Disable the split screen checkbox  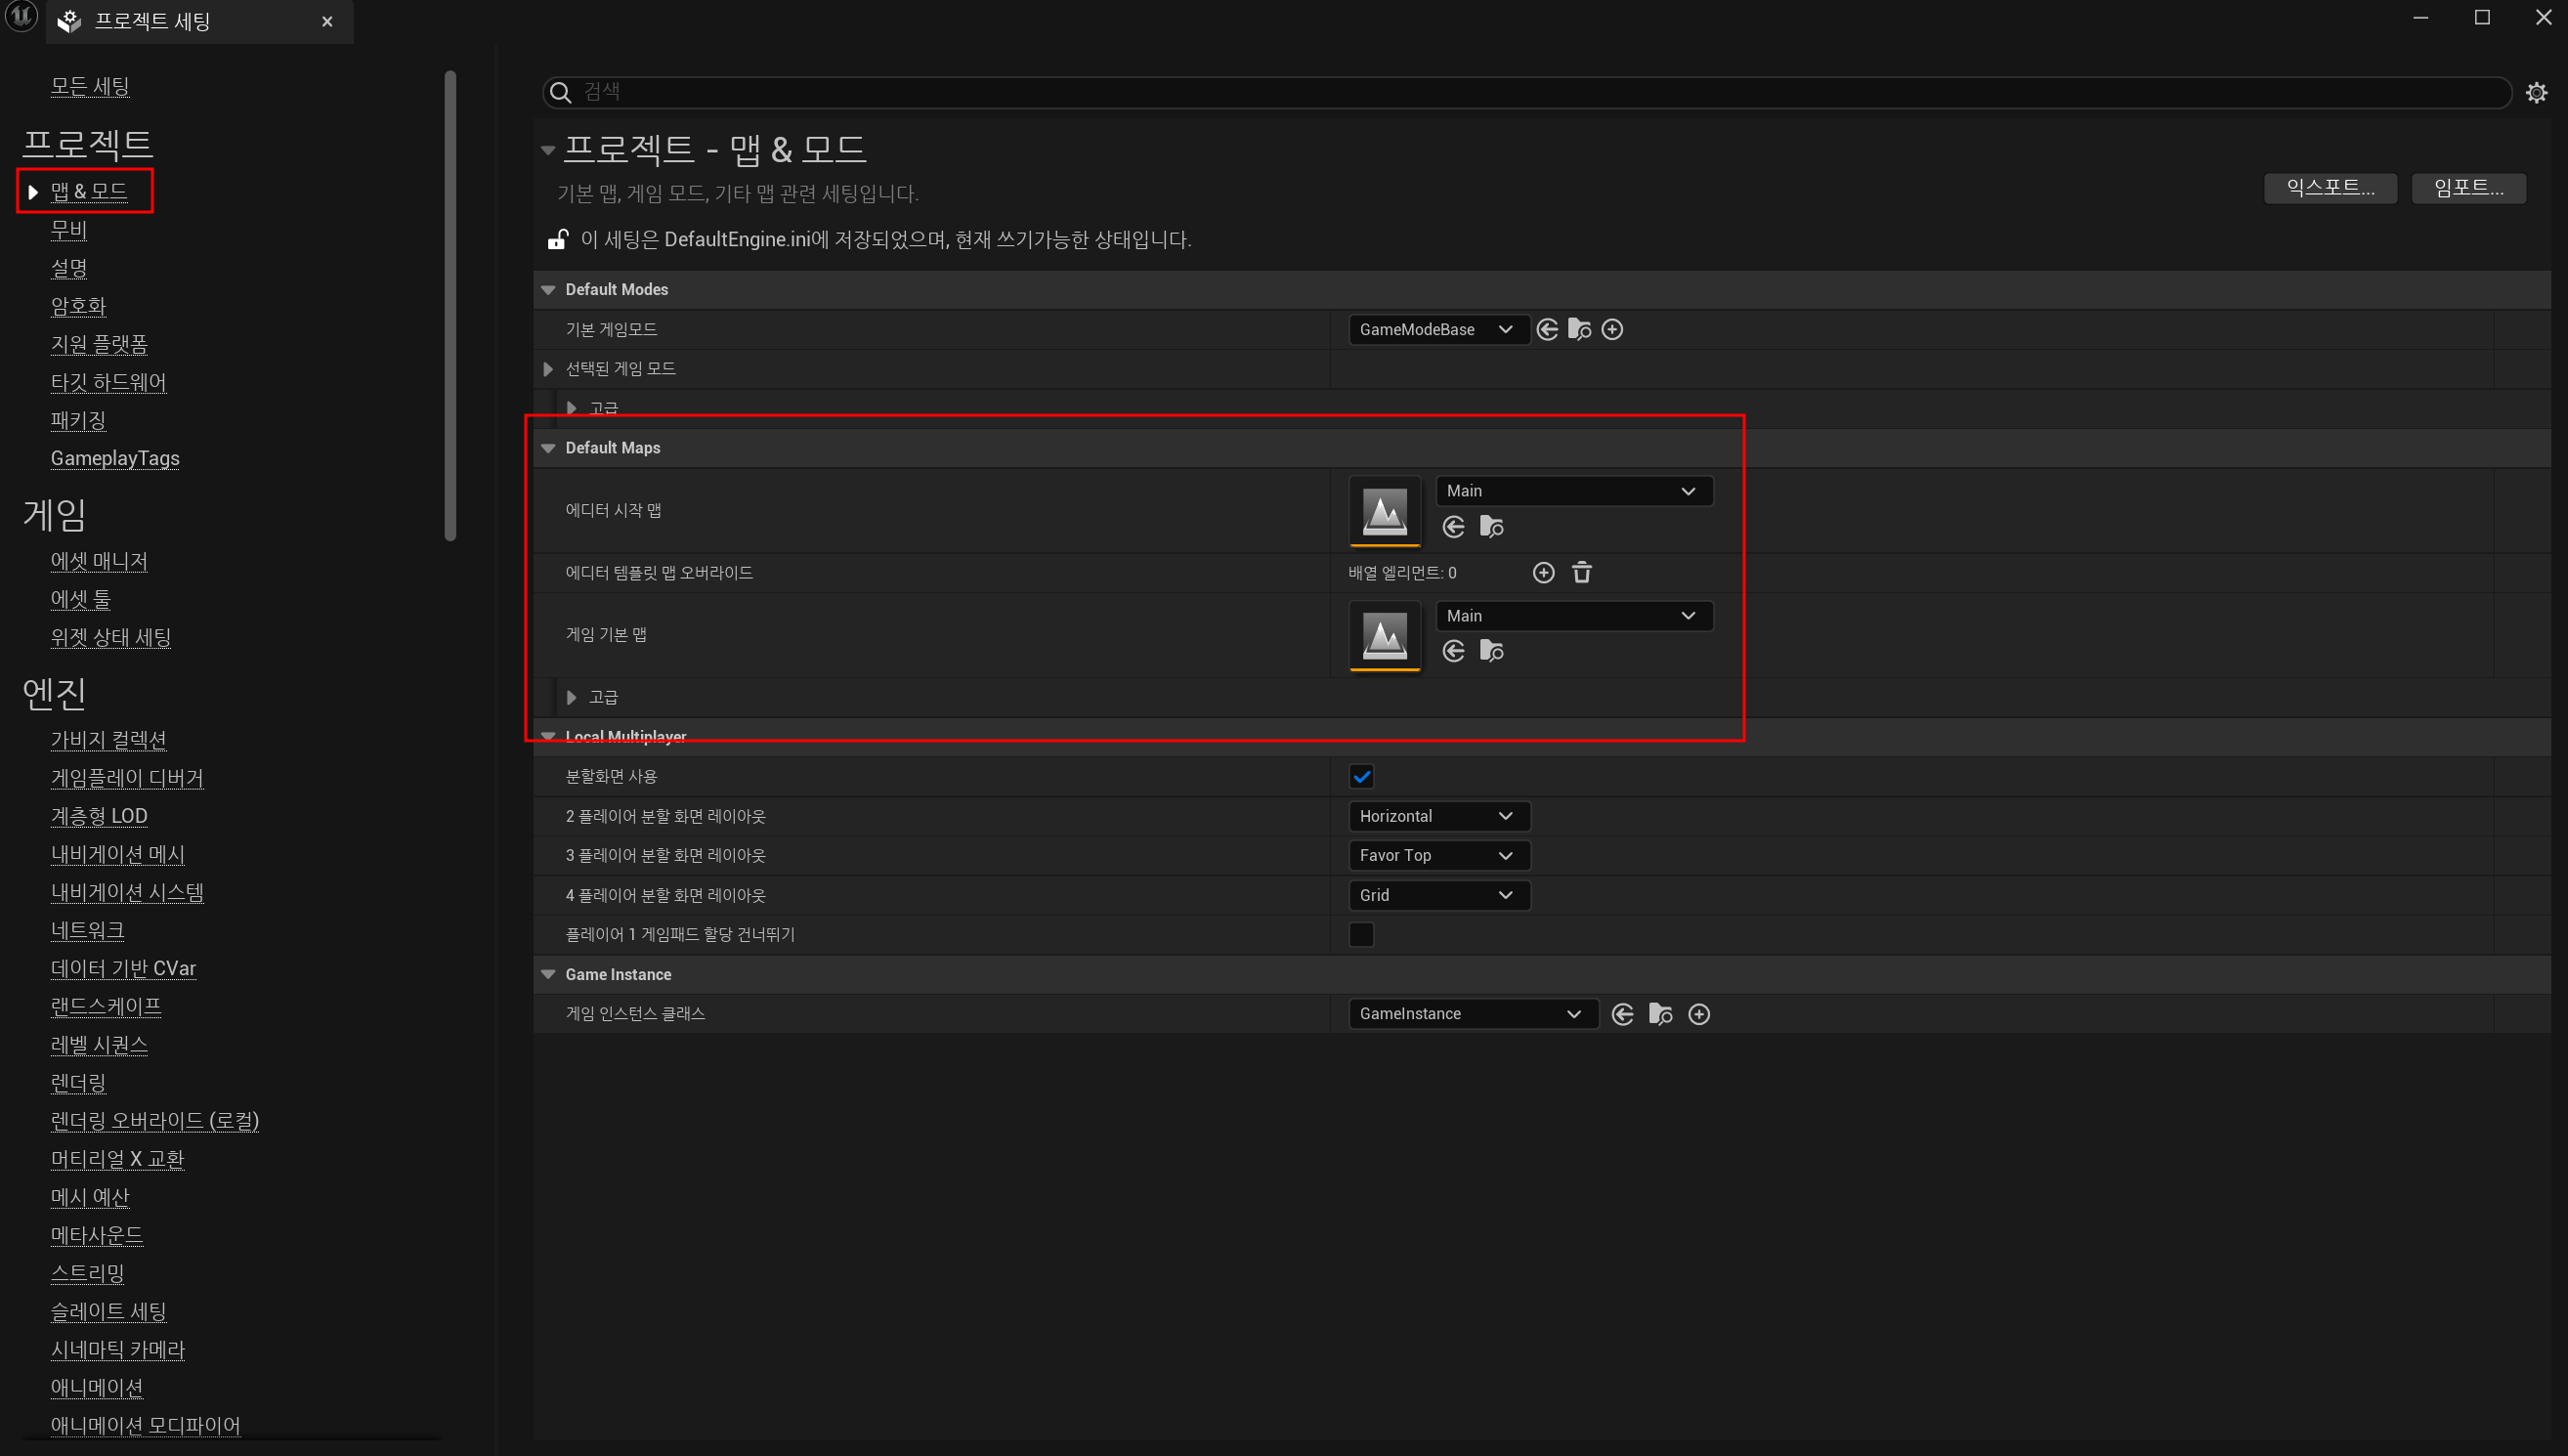[1361, 777]
